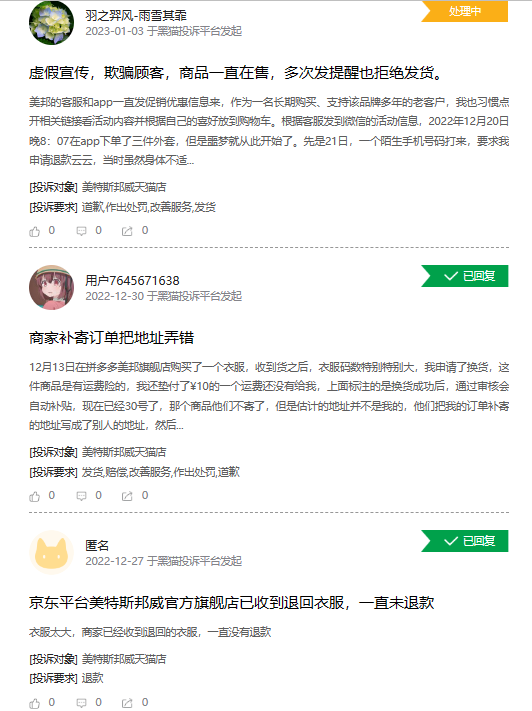The height and width of the screenshot is (711, 532).
Task: Open username 羽之羿风-雨雪其霏 profile
Action: click(x=136, y=16)
